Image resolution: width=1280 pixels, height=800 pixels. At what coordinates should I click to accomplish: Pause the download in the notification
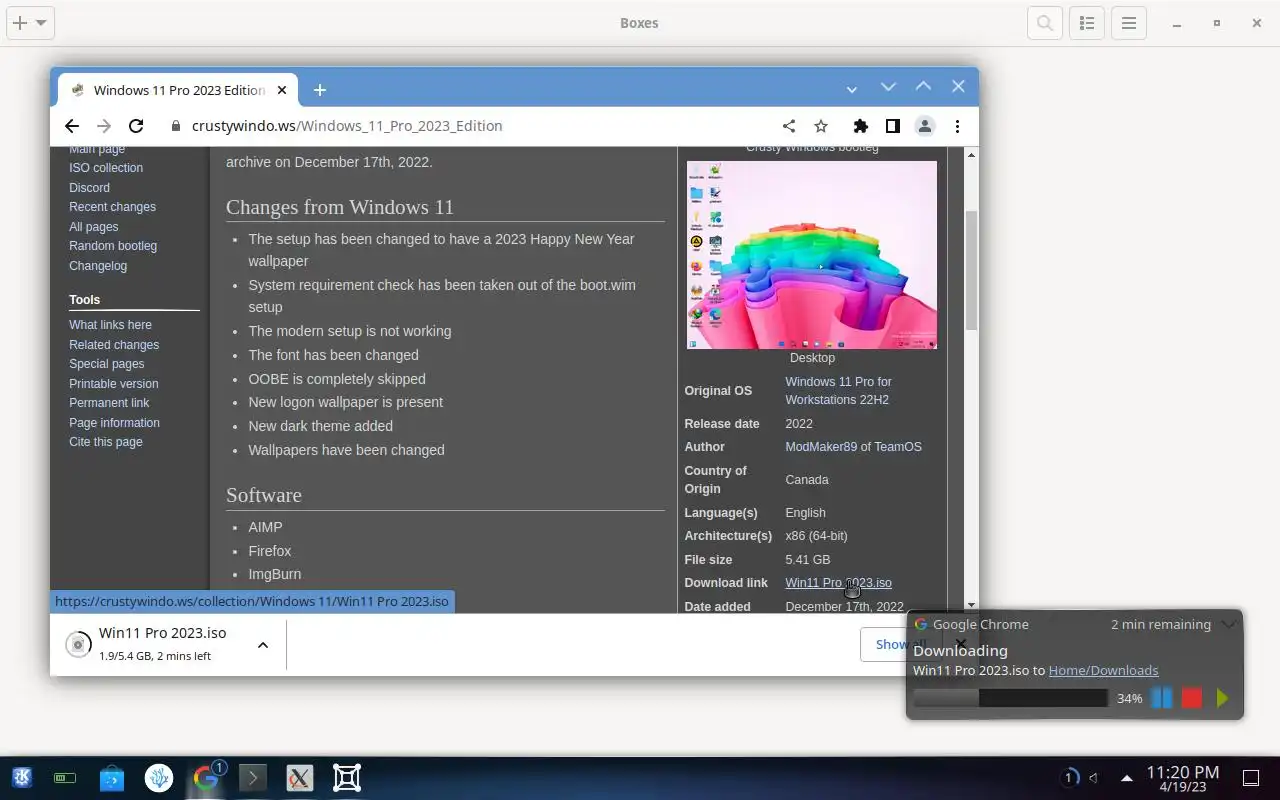(1161, 698)
